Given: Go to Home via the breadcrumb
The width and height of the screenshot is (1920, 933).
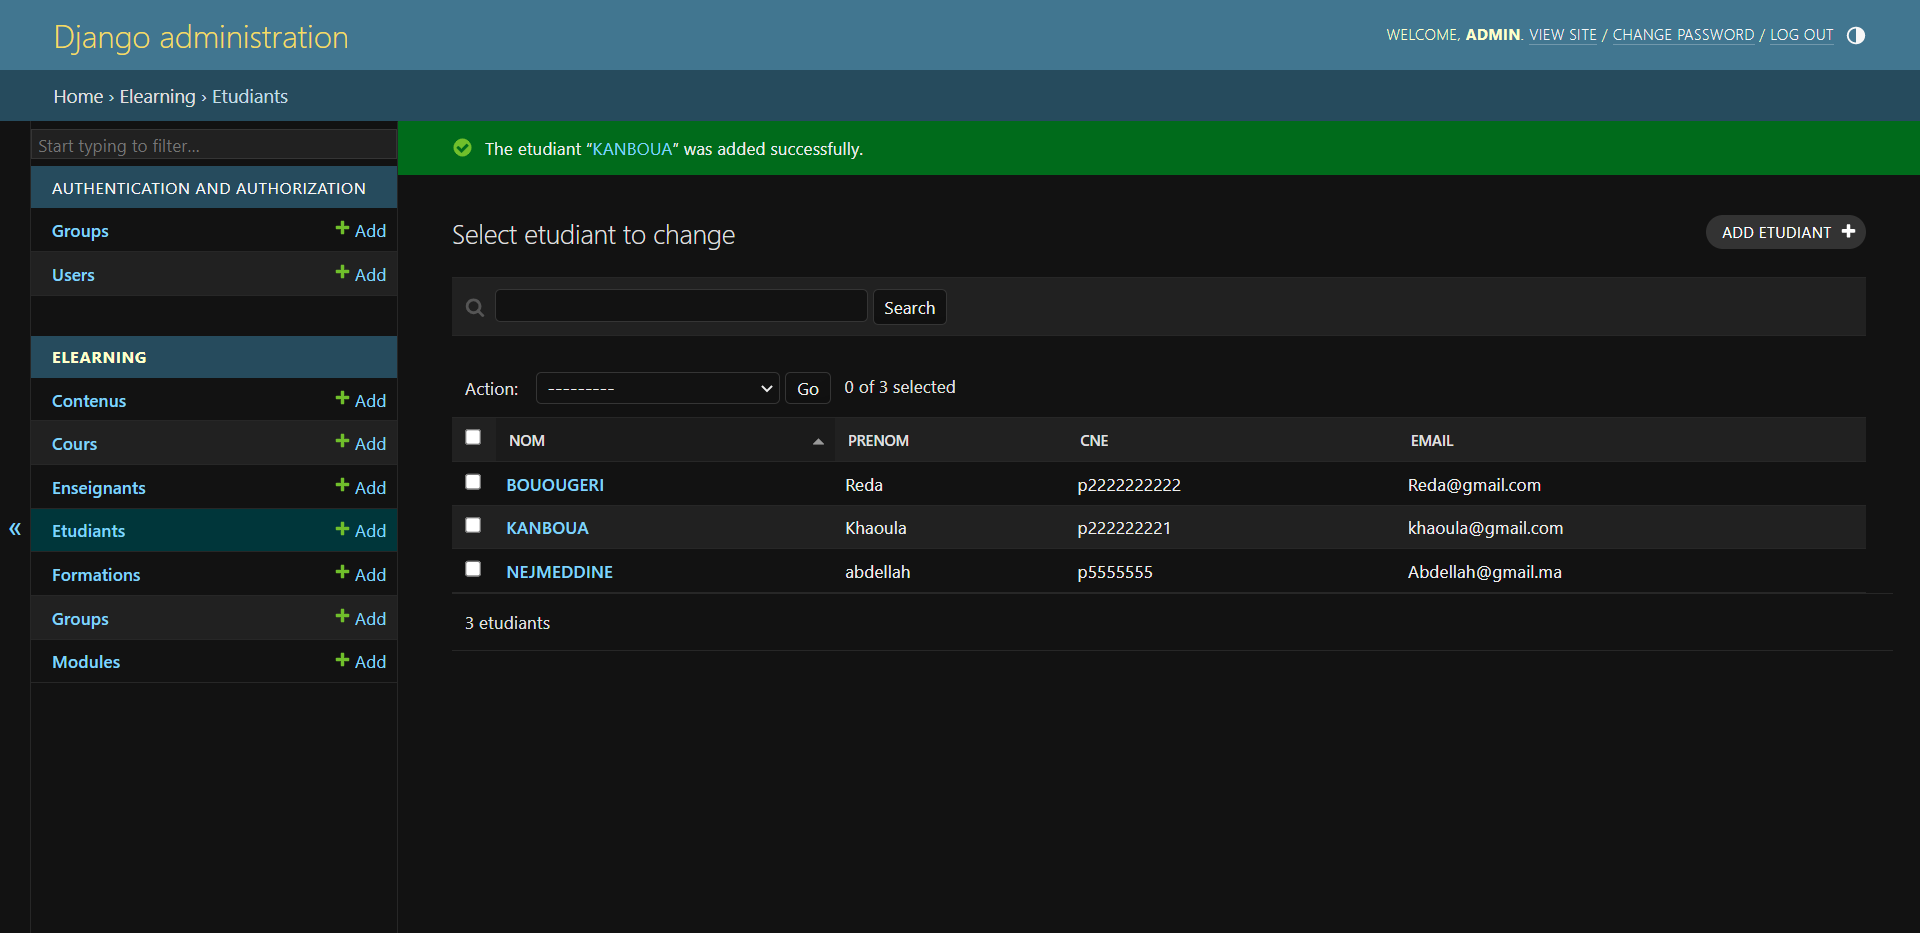Looking at the screenshot, I should (78, 96).
